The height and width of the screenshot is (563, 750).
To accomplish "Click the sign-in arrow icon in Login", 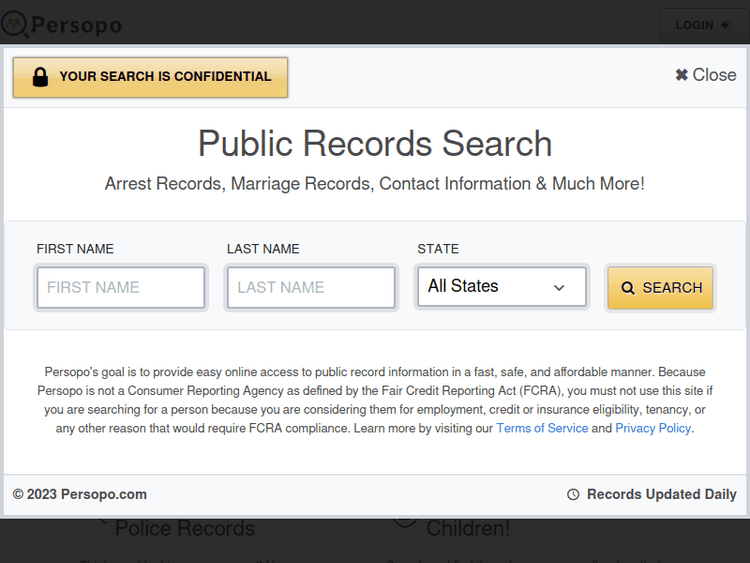I will pos(725,25).
